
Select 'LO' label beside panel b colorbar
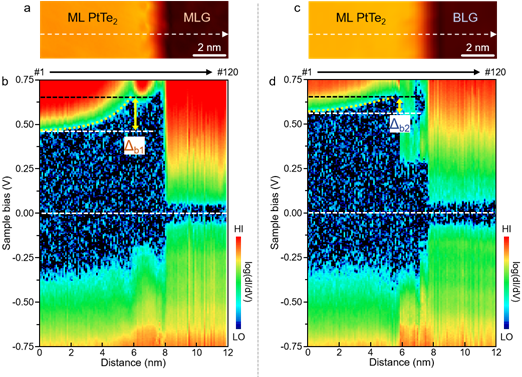click(239, 337)
